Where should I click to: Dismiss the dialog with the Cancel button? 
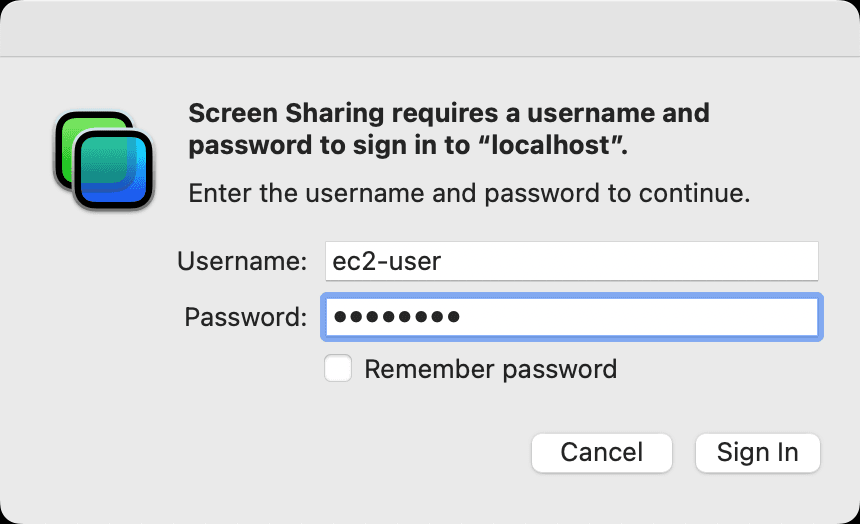coord(602,453)
